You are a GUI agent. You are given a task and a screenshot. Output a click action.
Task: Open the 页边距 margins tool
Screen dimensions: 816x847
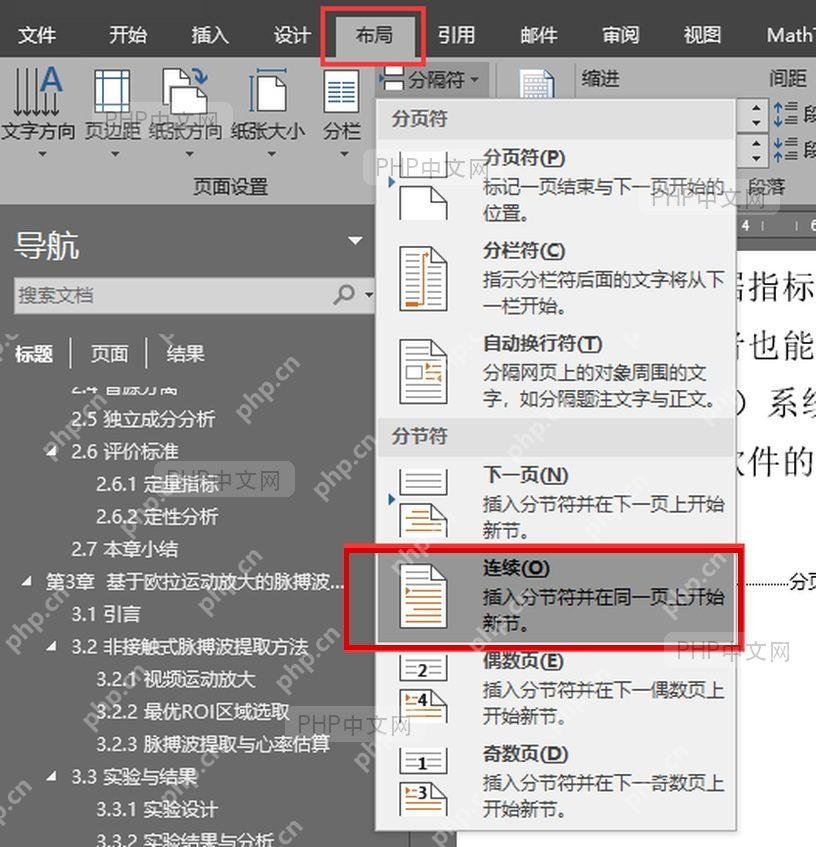click(112, 112)
